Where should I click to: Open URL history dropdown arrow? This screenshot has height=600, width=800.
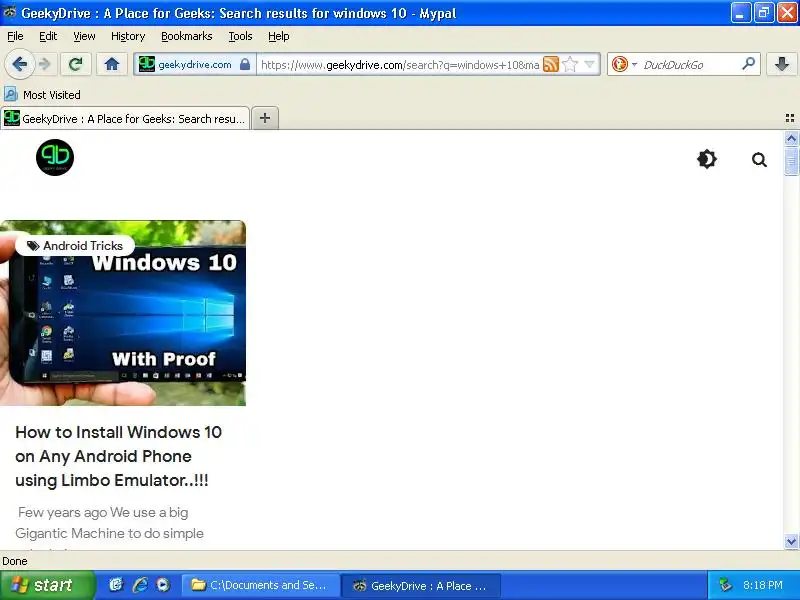point(589,64)
